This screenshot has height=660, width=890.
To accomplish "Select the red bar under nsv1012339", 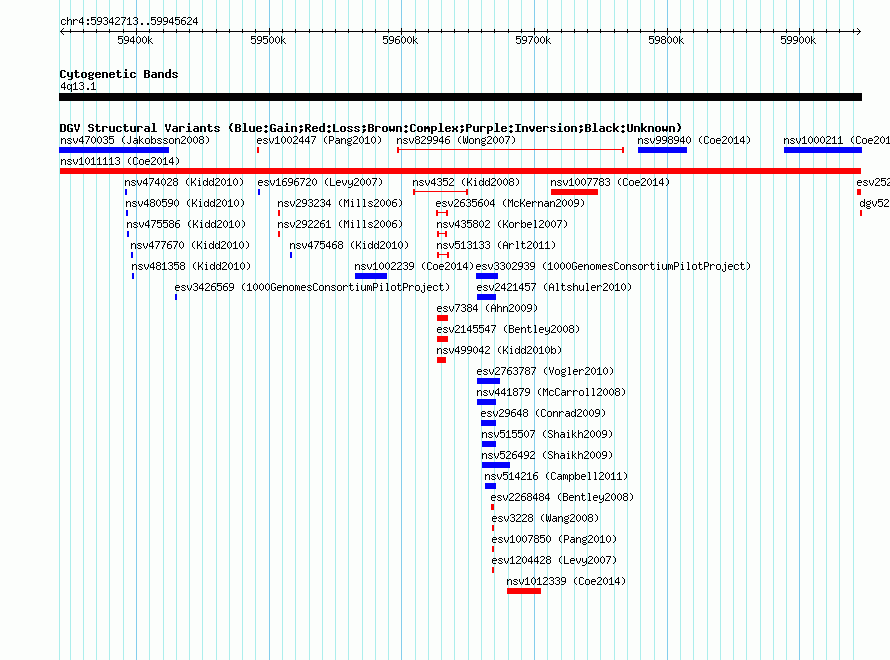I will coord(524,591).
